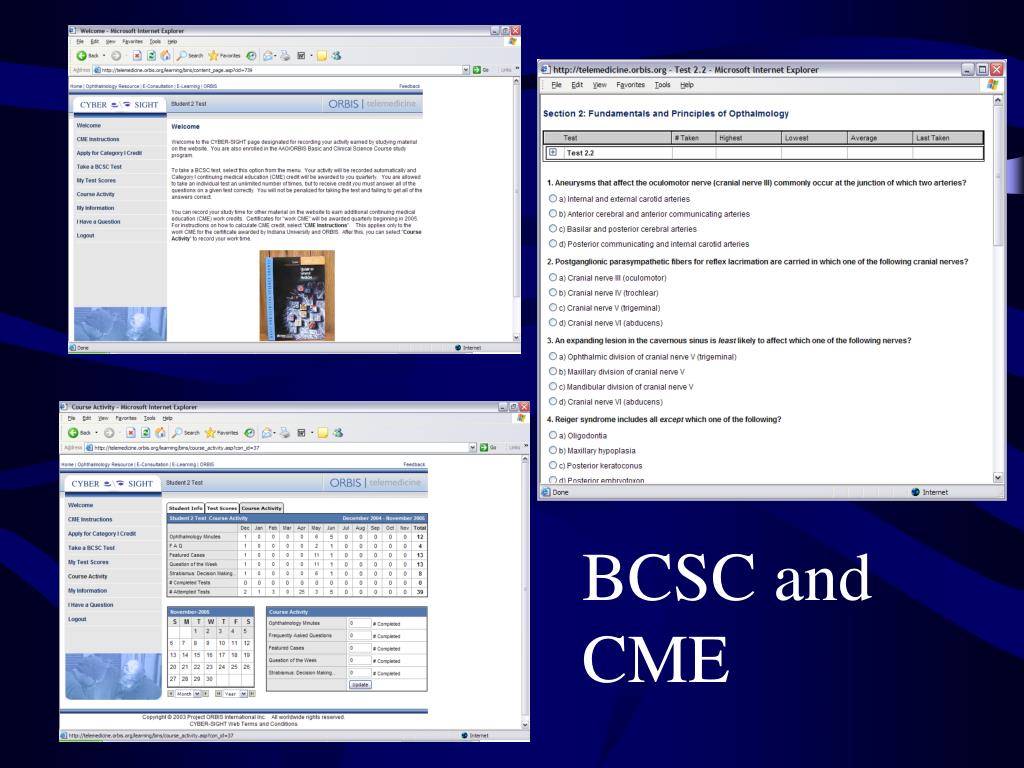Click Back arrow in Course Activity window toolbar
The width and height of the screenshot is (1024, 768).
point(73,433)
